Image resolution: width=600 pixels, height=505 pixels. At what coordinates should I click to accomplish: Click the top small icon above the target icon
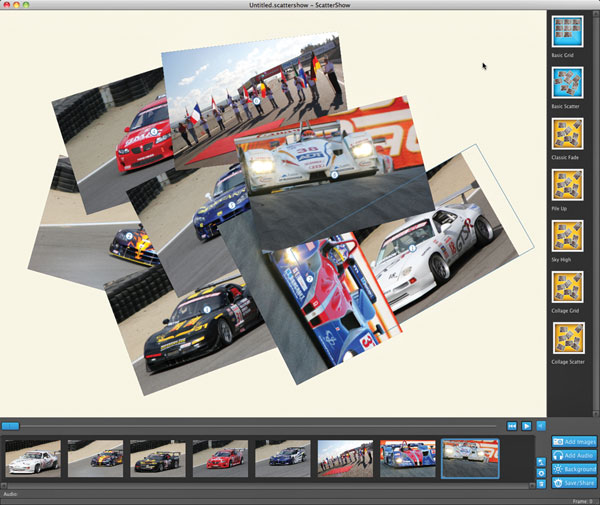click(541, 462)
